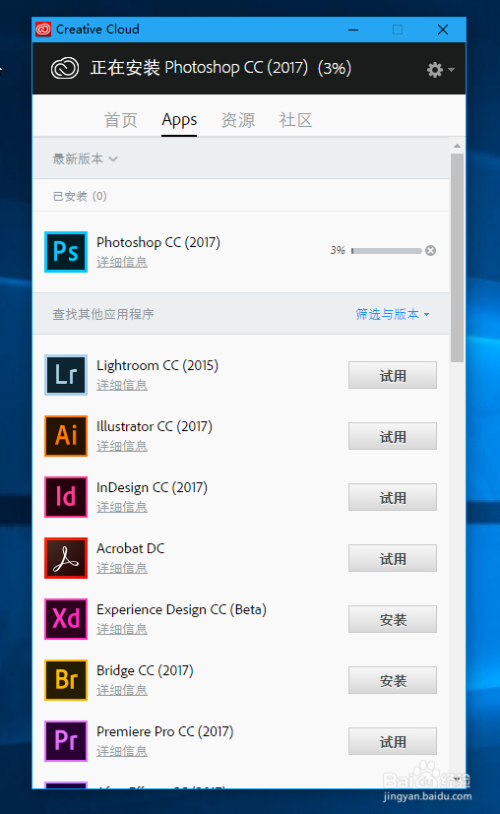This screenshot has width=500, height=814.
Task: Click the Photoshop CC app icon
Action: 66,252
